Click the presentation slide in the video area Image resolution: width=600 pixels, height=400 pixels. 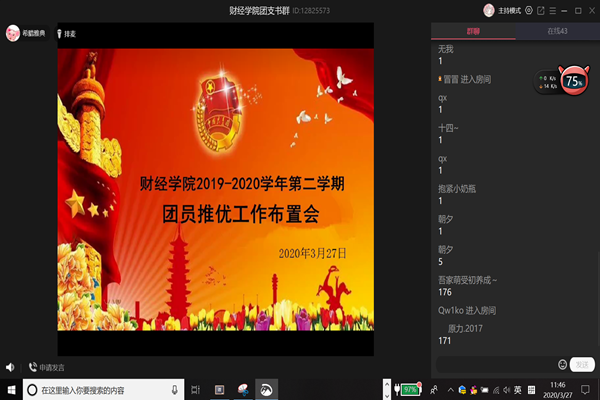point(215,190)
